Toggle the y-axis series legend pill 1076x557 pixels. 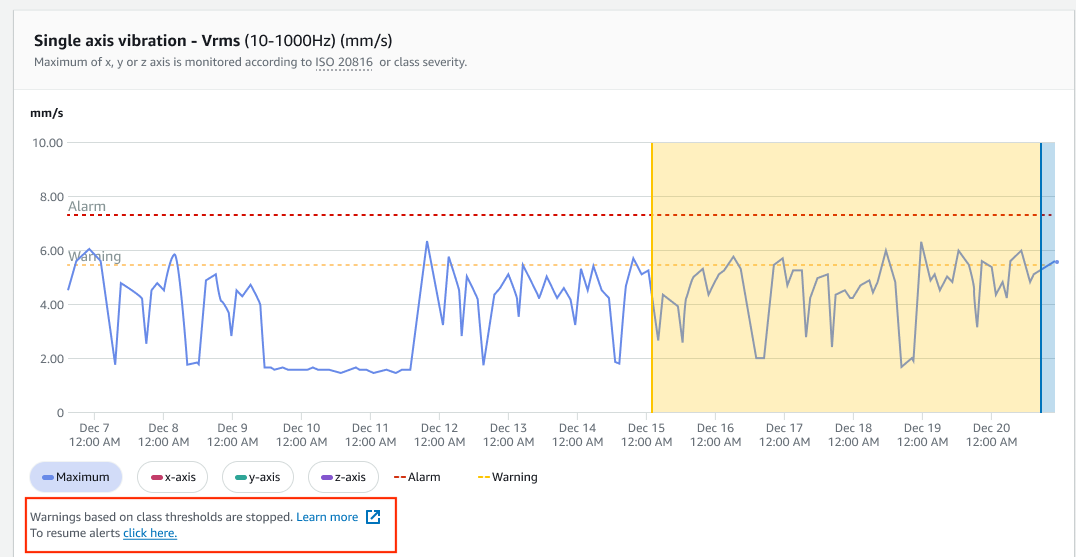click(x=258, y=477)
